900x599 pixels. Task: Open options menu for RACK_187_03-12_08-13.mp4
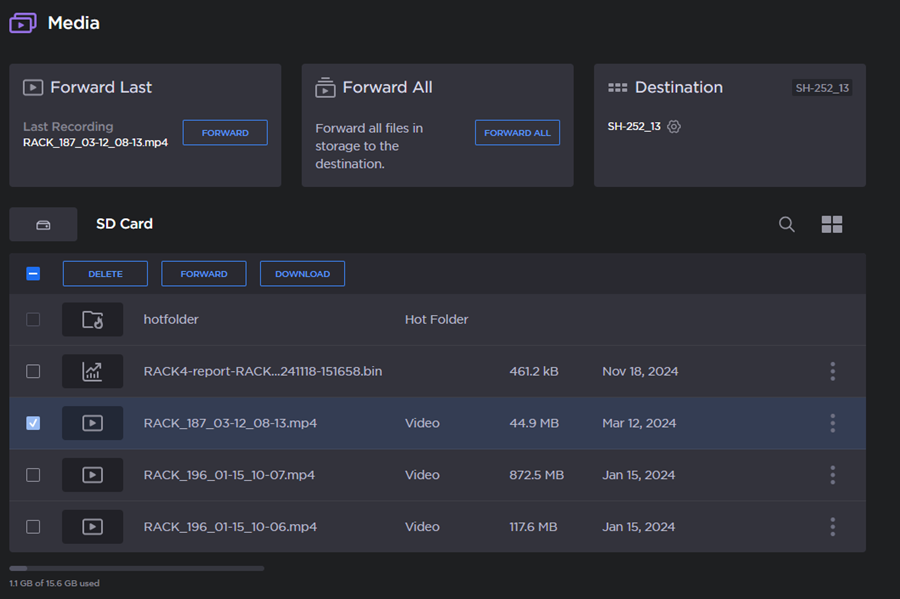[x=832, y=424]
